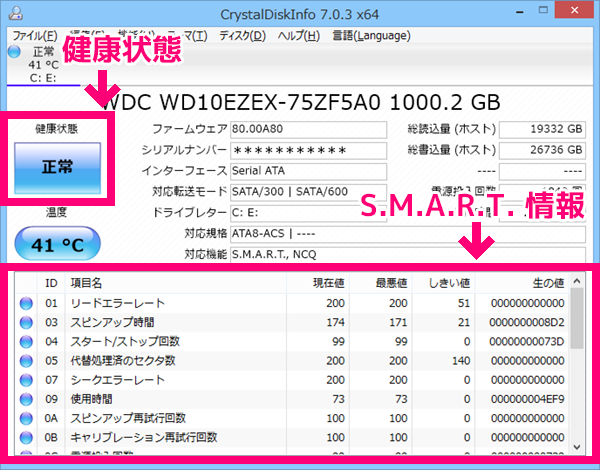The width and height of the screenshot is (600, 470).
Task: Click status orb for スピンアップ時間 row
Action: click(x=26, y=322)
